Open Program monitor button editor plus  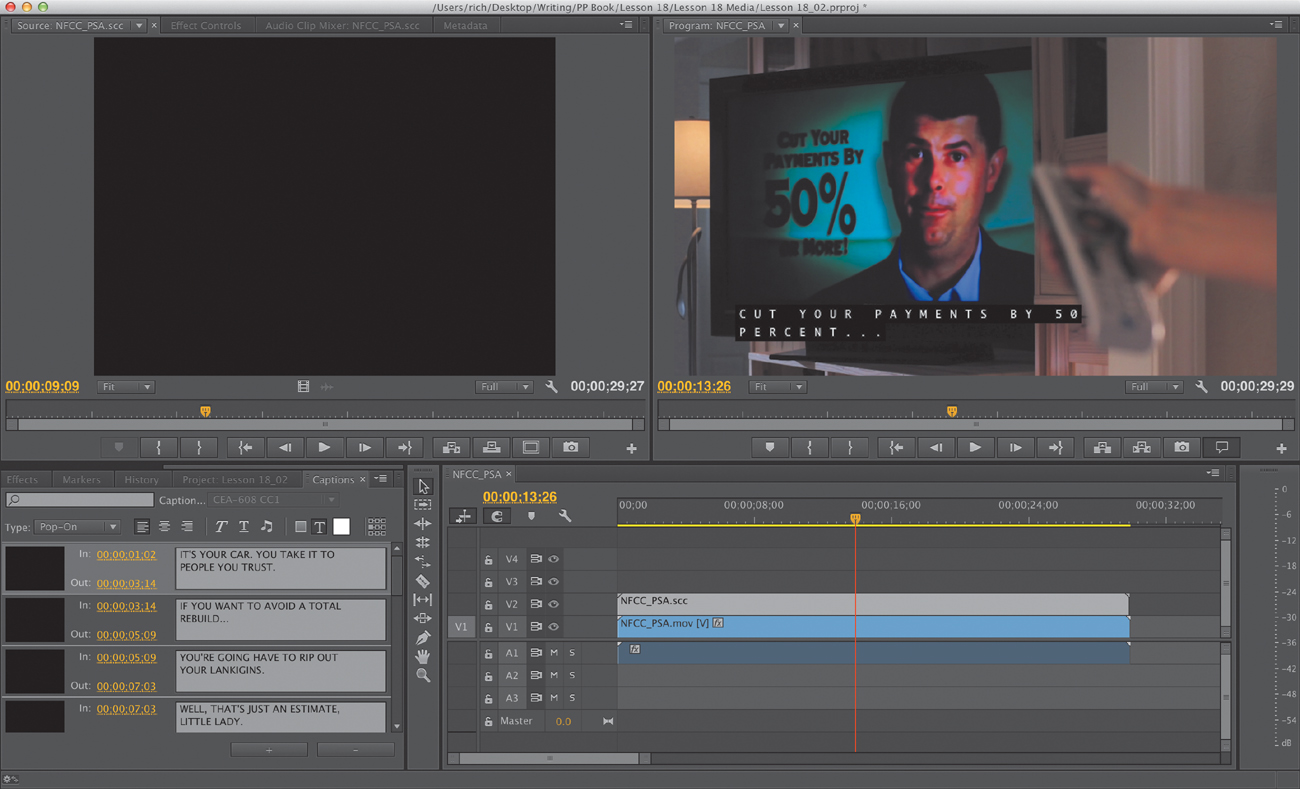pyautogui.click(x=1281, y=449)
